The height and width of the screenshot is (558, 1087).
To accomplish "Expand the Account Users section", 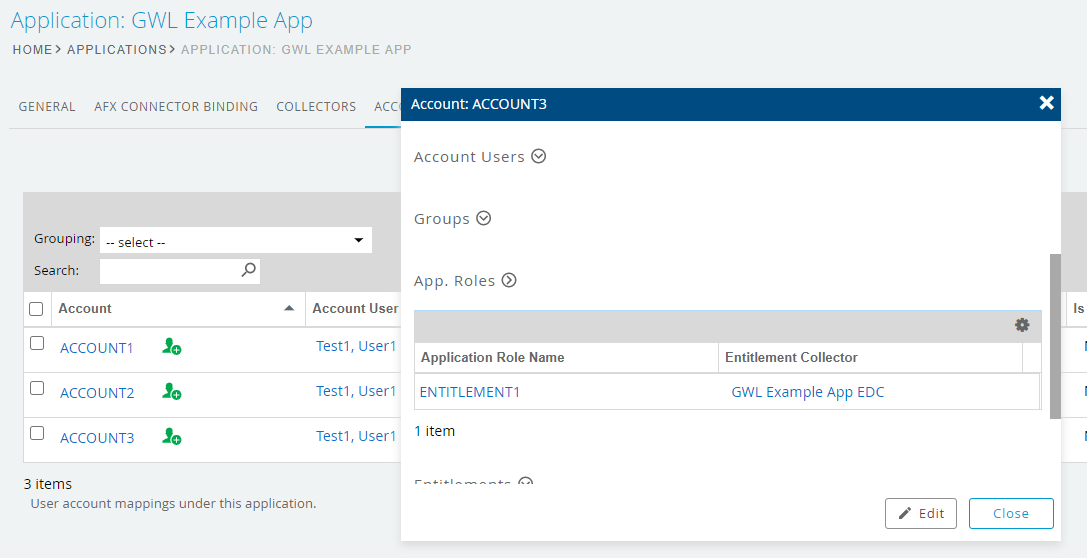I will click(x=538, y=156).
